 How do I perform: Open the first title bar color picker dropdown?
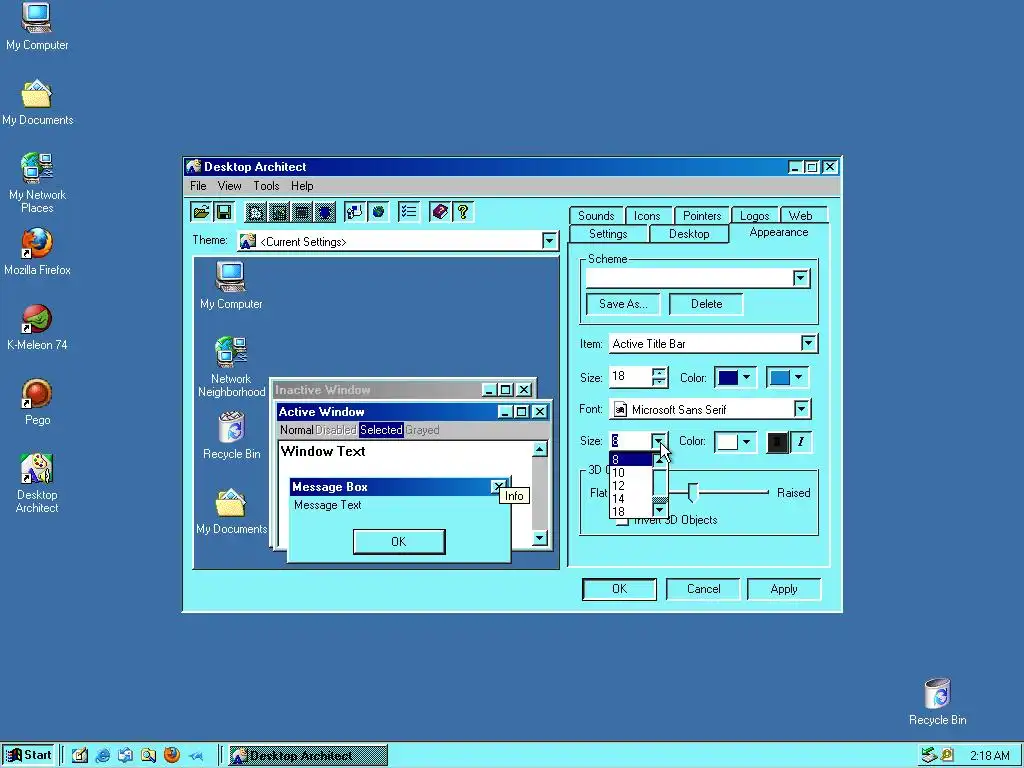pos(746,377)
